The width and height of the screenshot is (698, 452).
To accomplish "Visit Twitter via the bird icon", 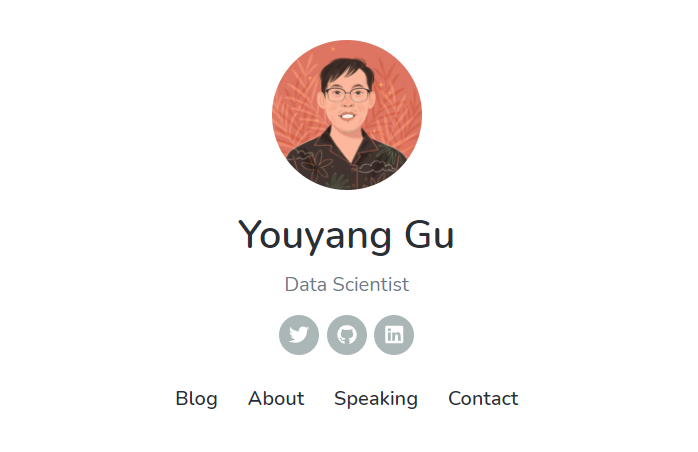I will pos(299,335).
